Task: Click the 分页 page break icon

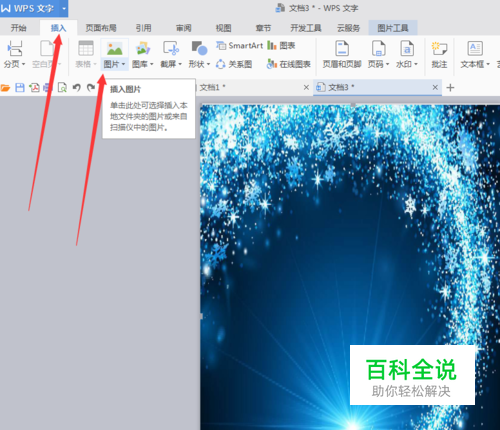Action: coord(15,48)
